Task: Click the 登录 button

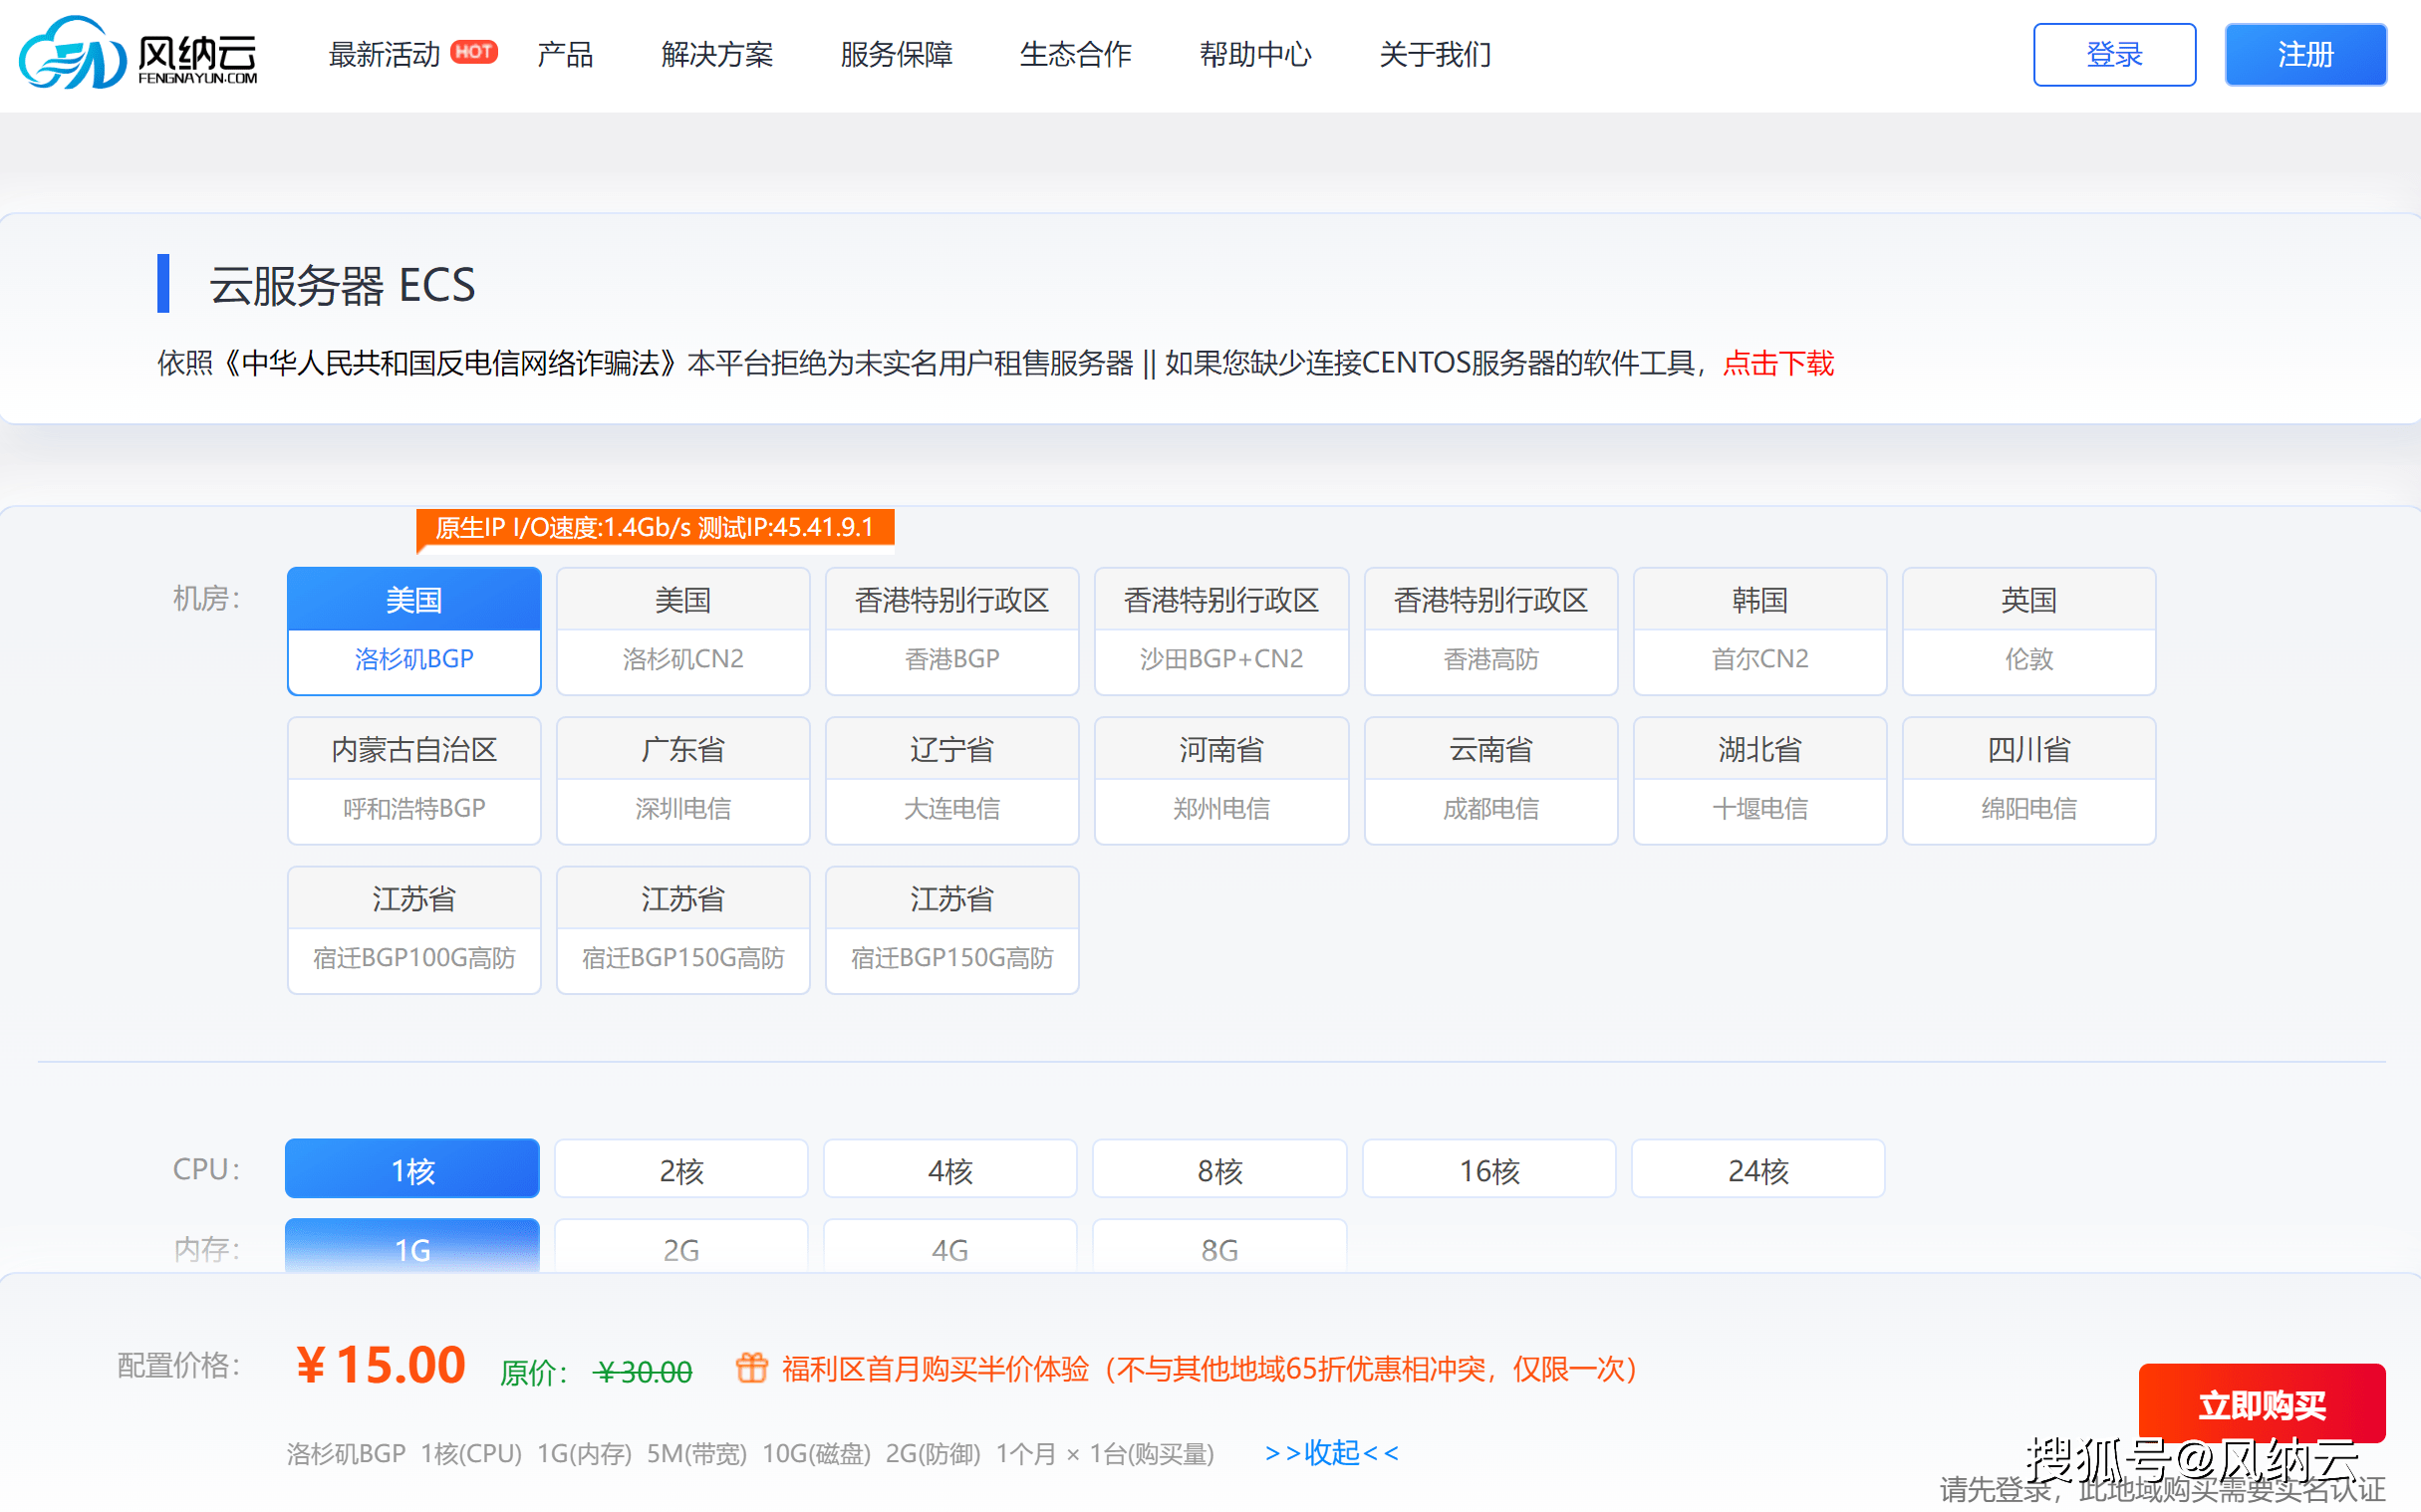Action: click(2114, 54)
